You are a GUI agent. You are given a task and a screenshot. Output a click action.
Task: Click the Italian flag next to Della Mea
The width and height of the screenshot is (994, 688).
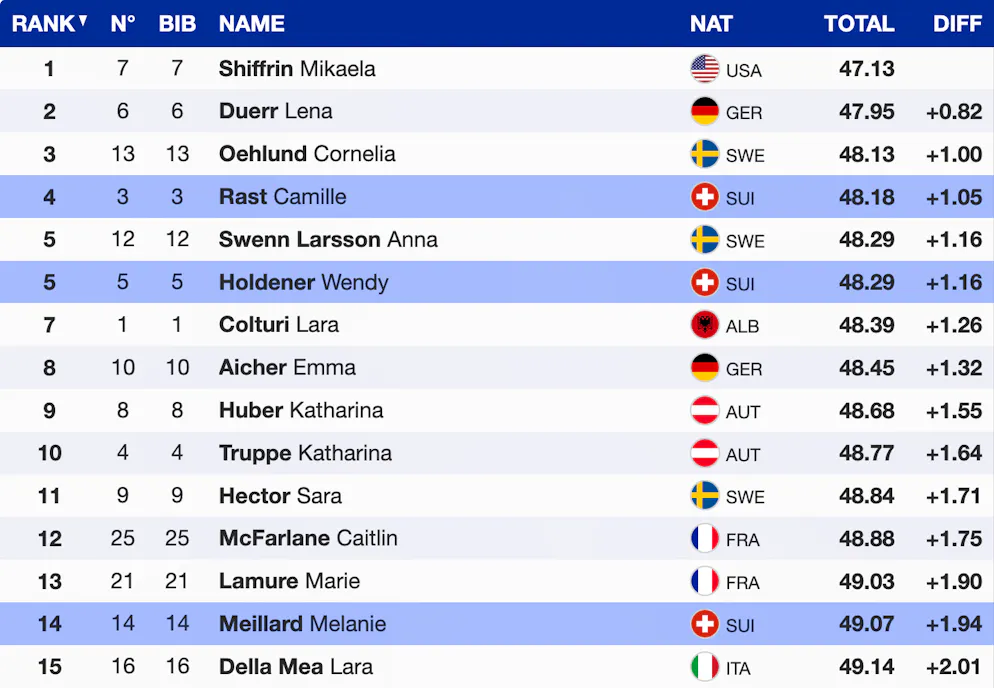pyautogui.click(x=705, y=667)
